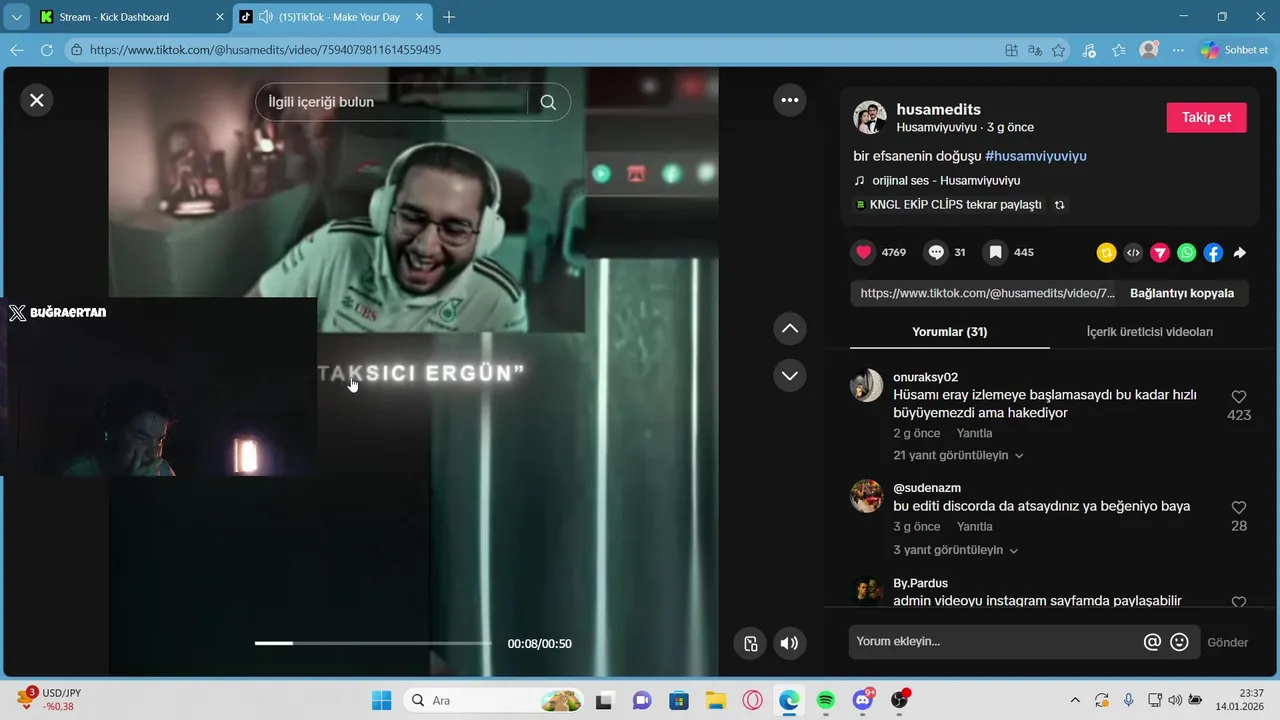Like By.Pardus's comment
Image resolution: width=1280 pixels, height=720 pixels.
(1239, 602)
